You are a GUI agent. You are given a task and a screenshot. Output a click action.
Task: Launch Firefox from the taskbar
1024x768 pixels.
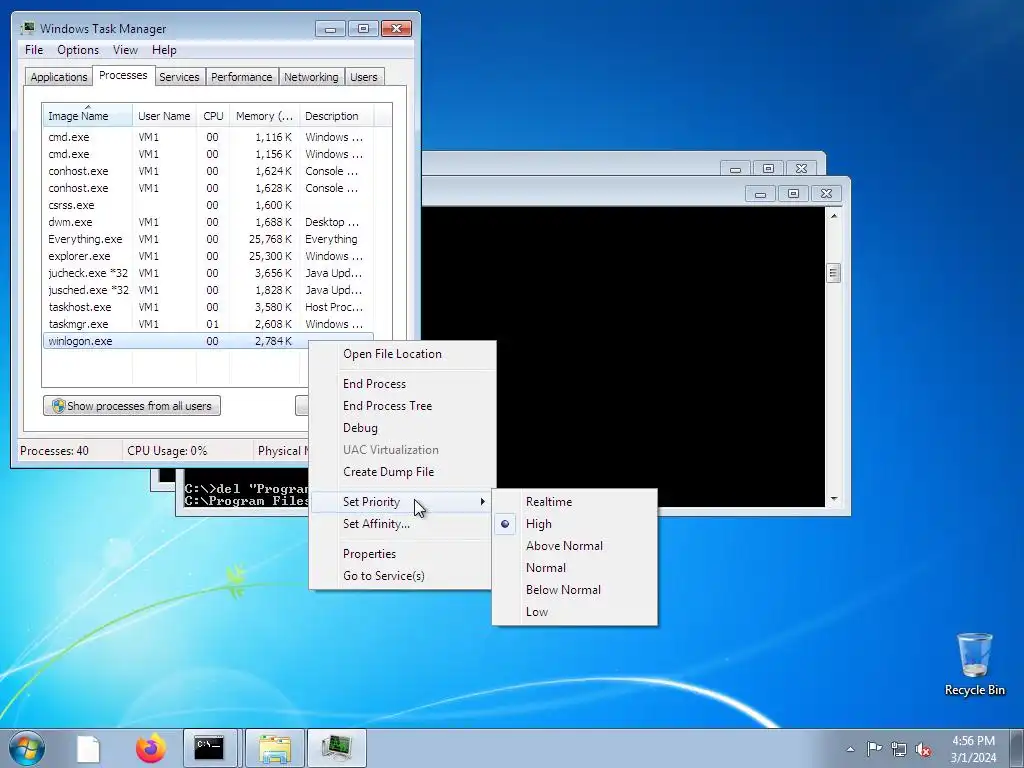151,748
